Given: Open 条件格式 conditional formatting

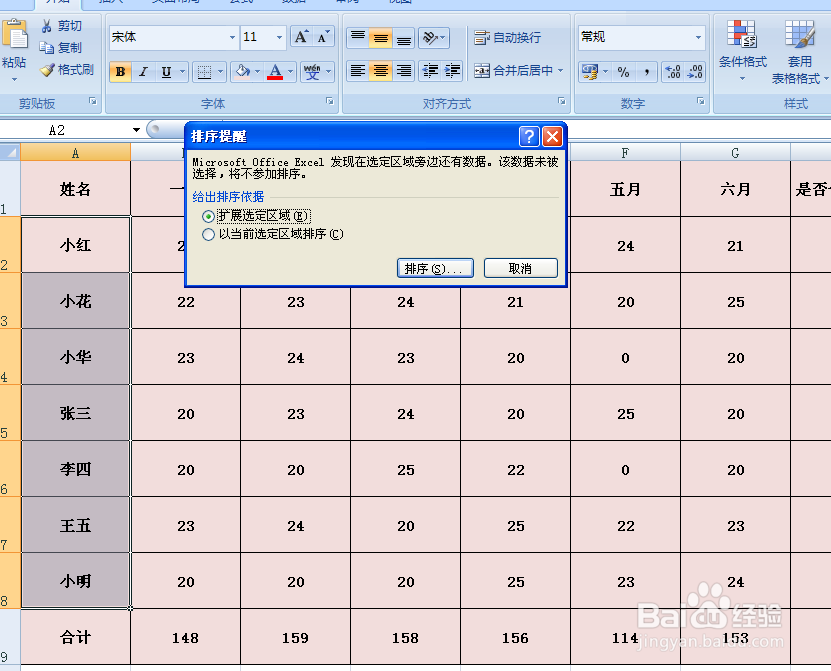Looking at the screenshot, I should click(742, 51).
